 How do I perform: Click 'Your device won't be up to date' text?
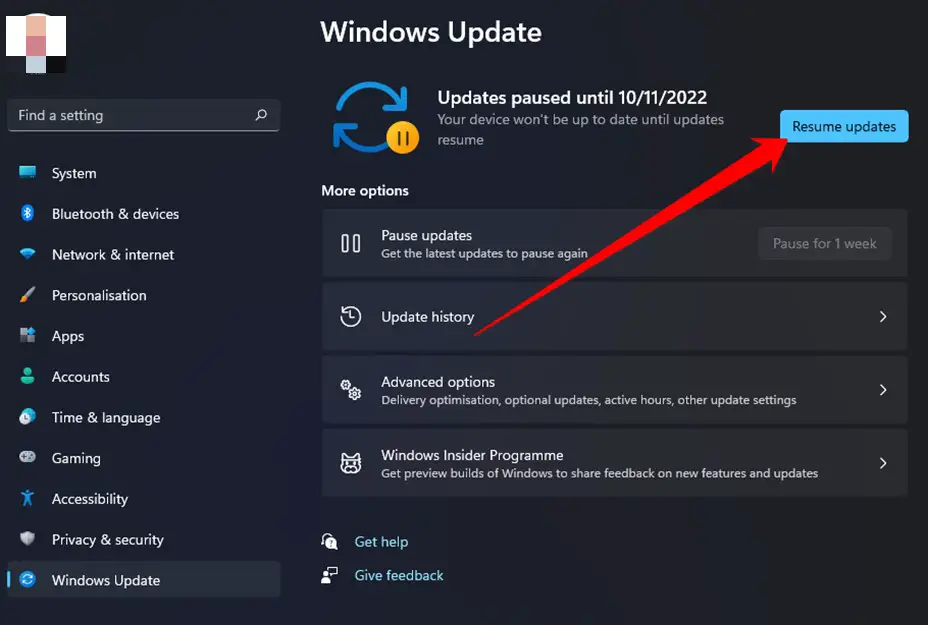[581, 130]
